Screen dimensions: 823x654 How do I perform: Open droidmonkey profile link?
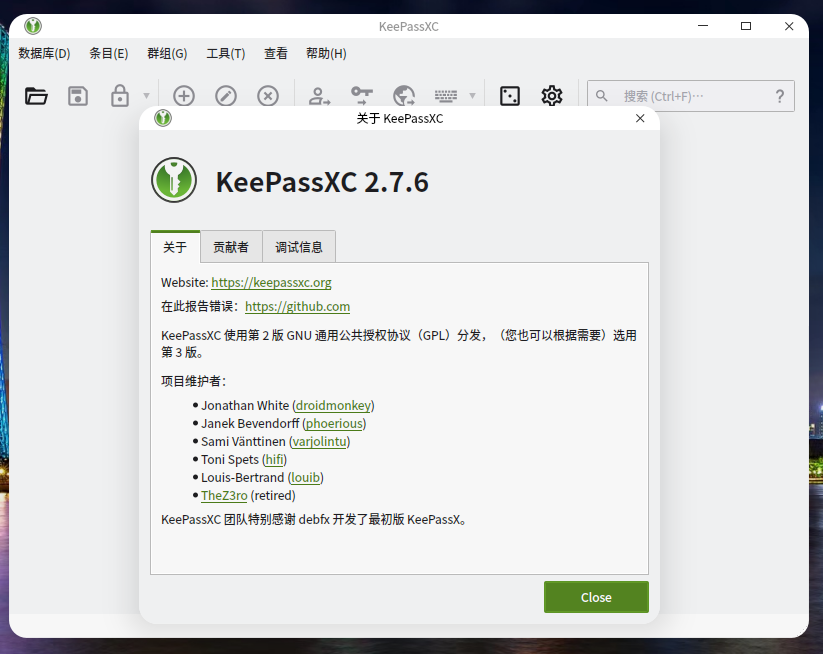pos(333,406)
